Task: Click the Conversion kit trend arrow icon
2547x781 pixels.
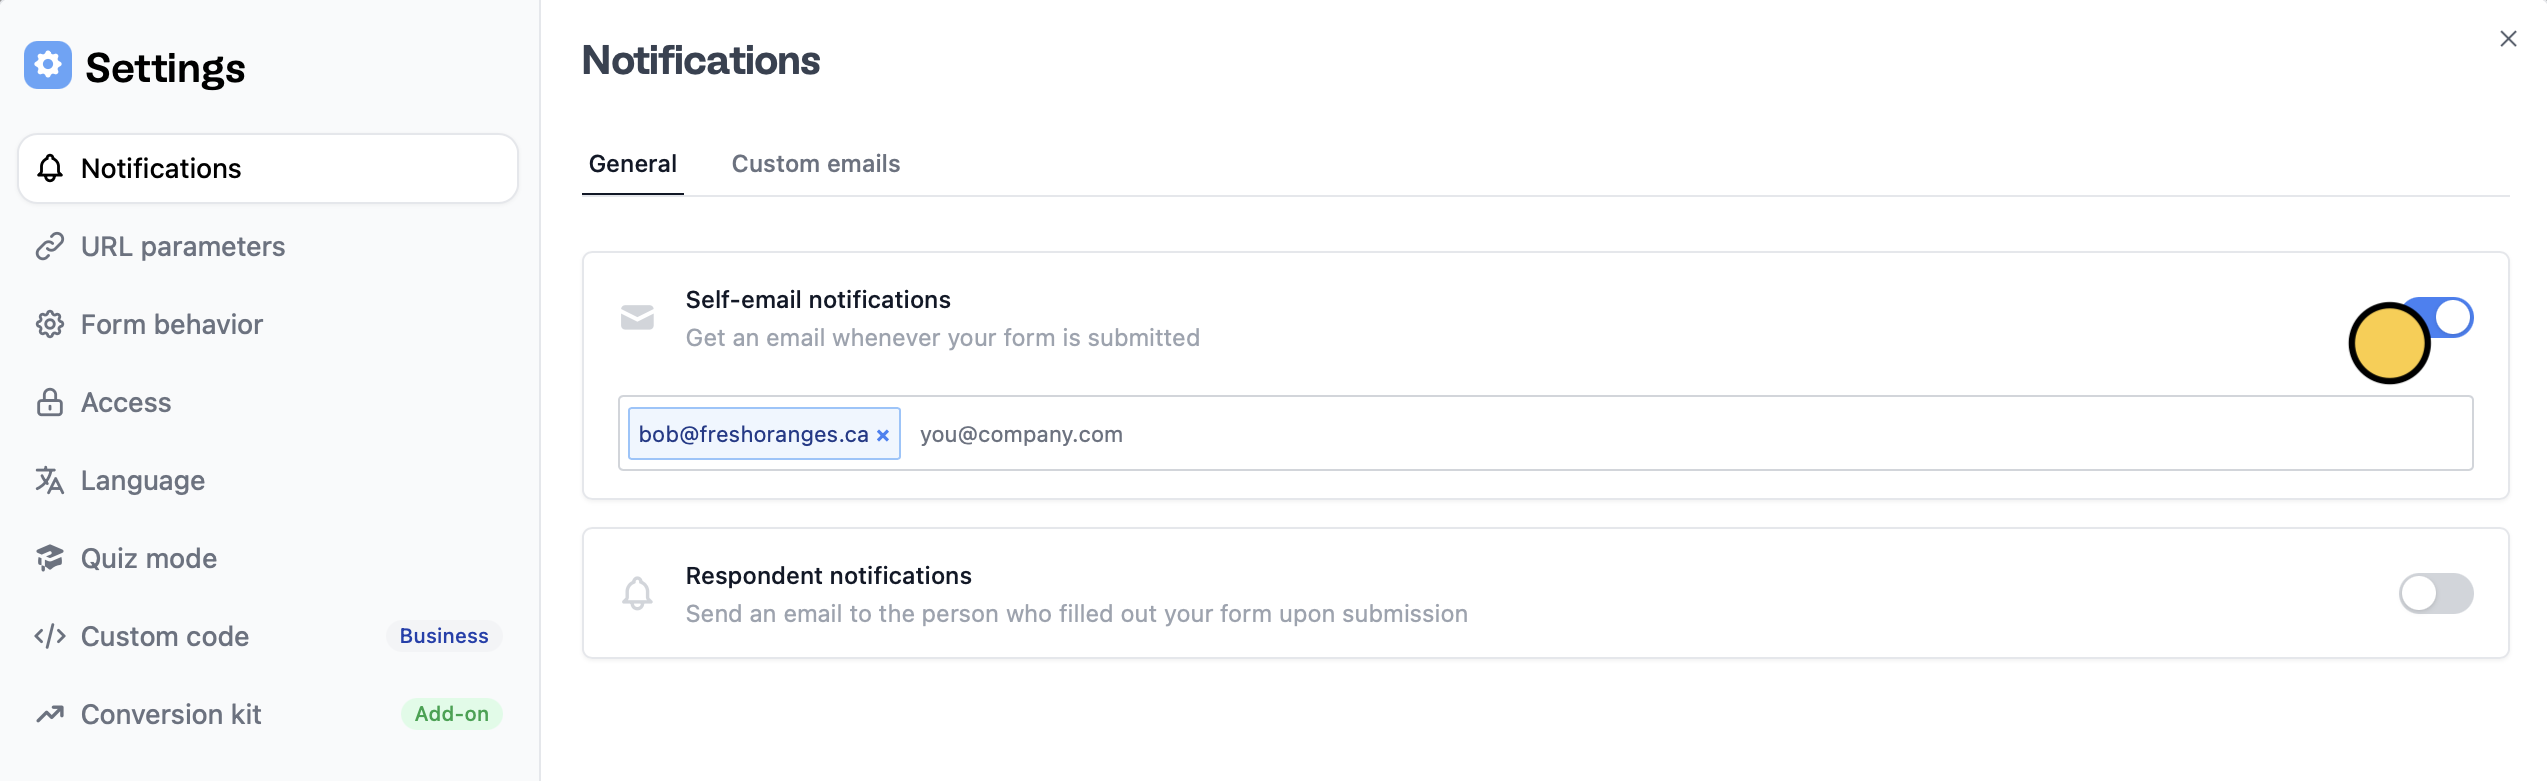Action: tap(50, 714)
